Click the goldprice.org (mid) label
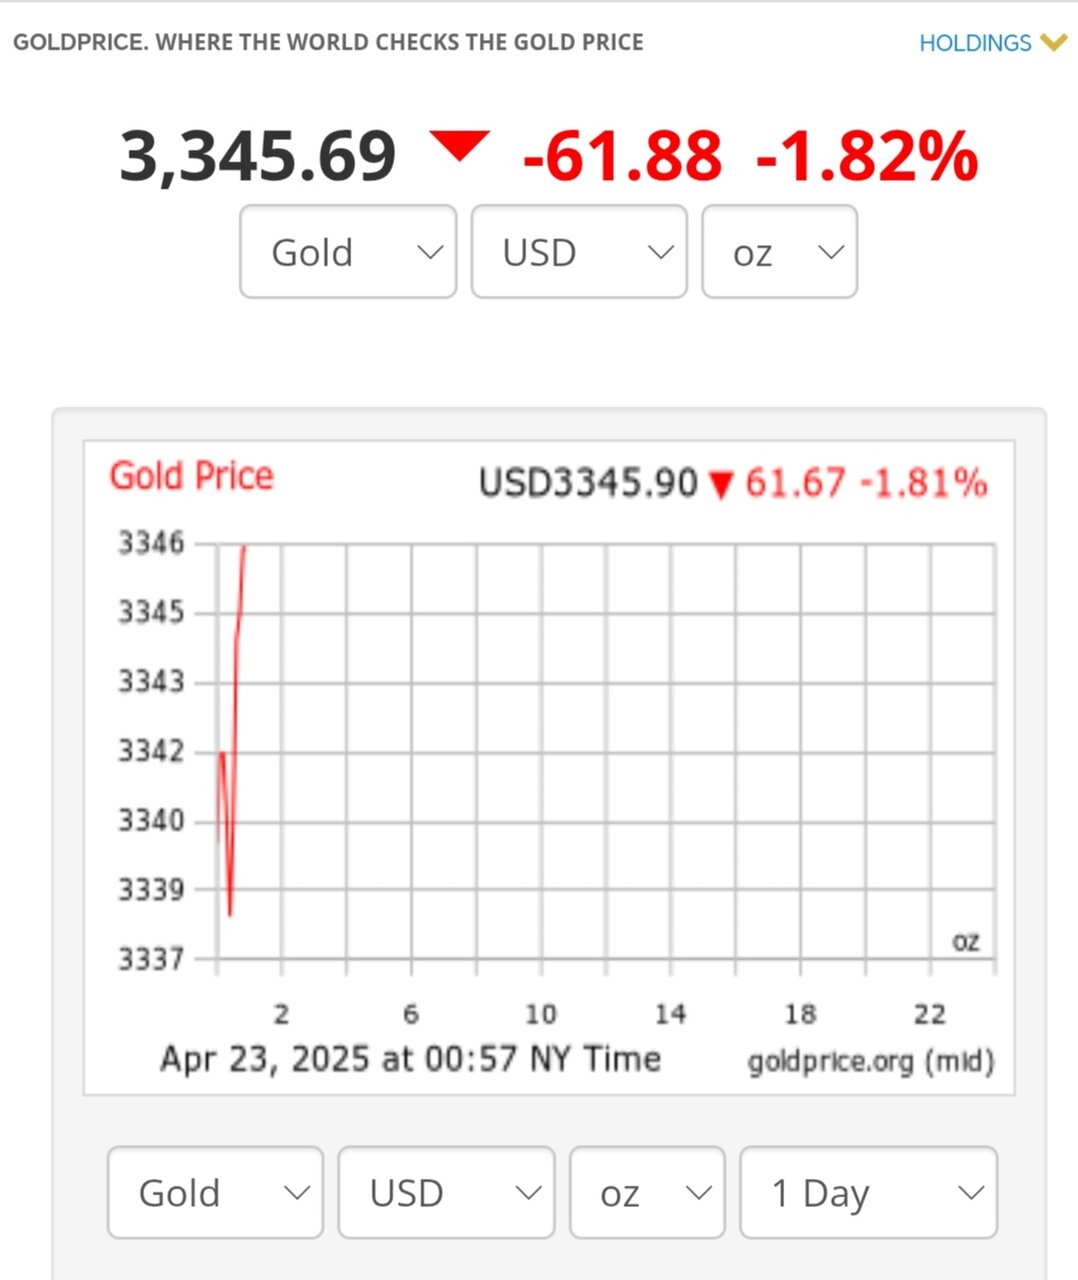The height and width of the screenshot is (1280, 1078). pyautogui.click(x=870, y=1061)
